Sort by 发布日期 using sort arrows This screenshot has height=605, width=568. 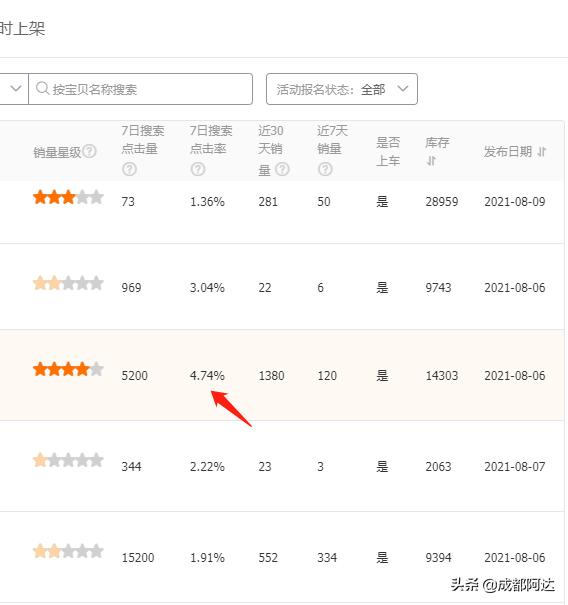(541, 152)
